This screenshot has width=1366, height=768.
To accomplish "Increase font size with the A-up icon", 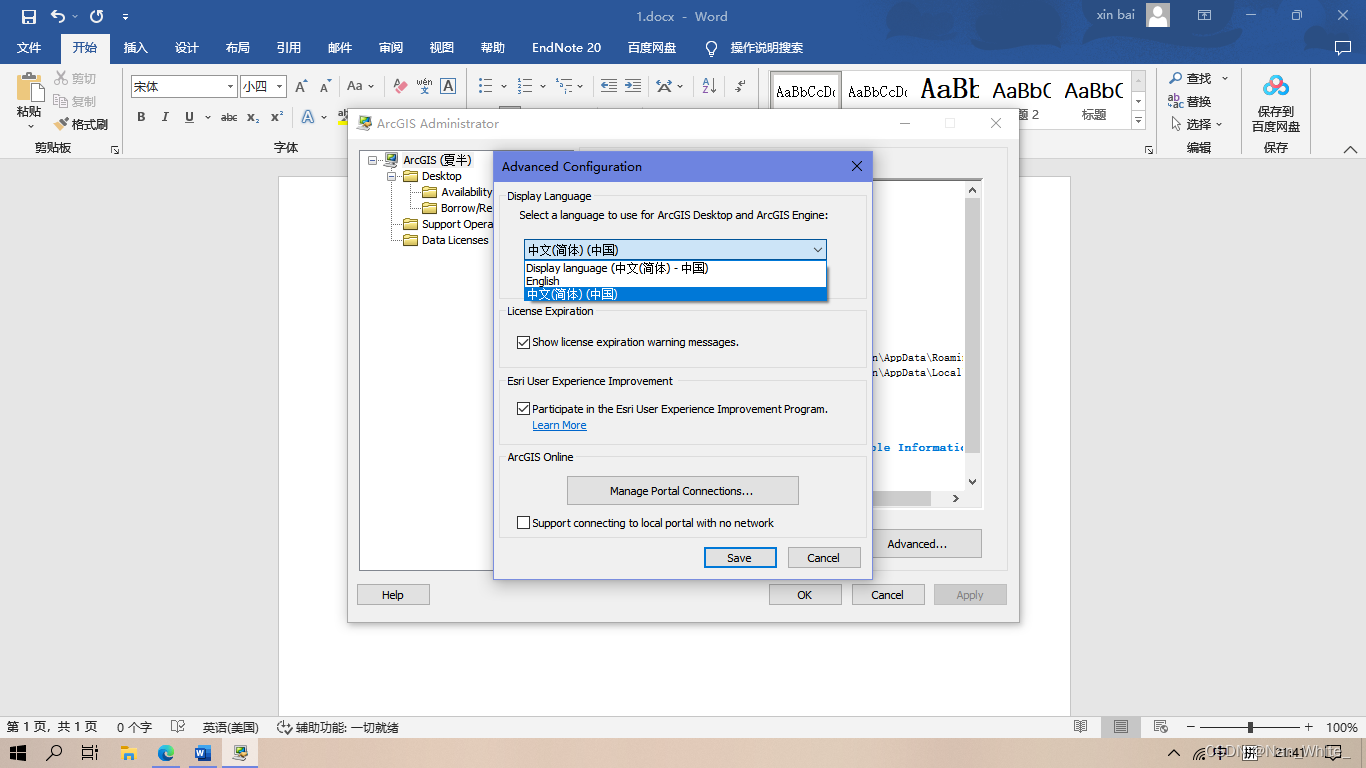I will [x=301, y=86].
